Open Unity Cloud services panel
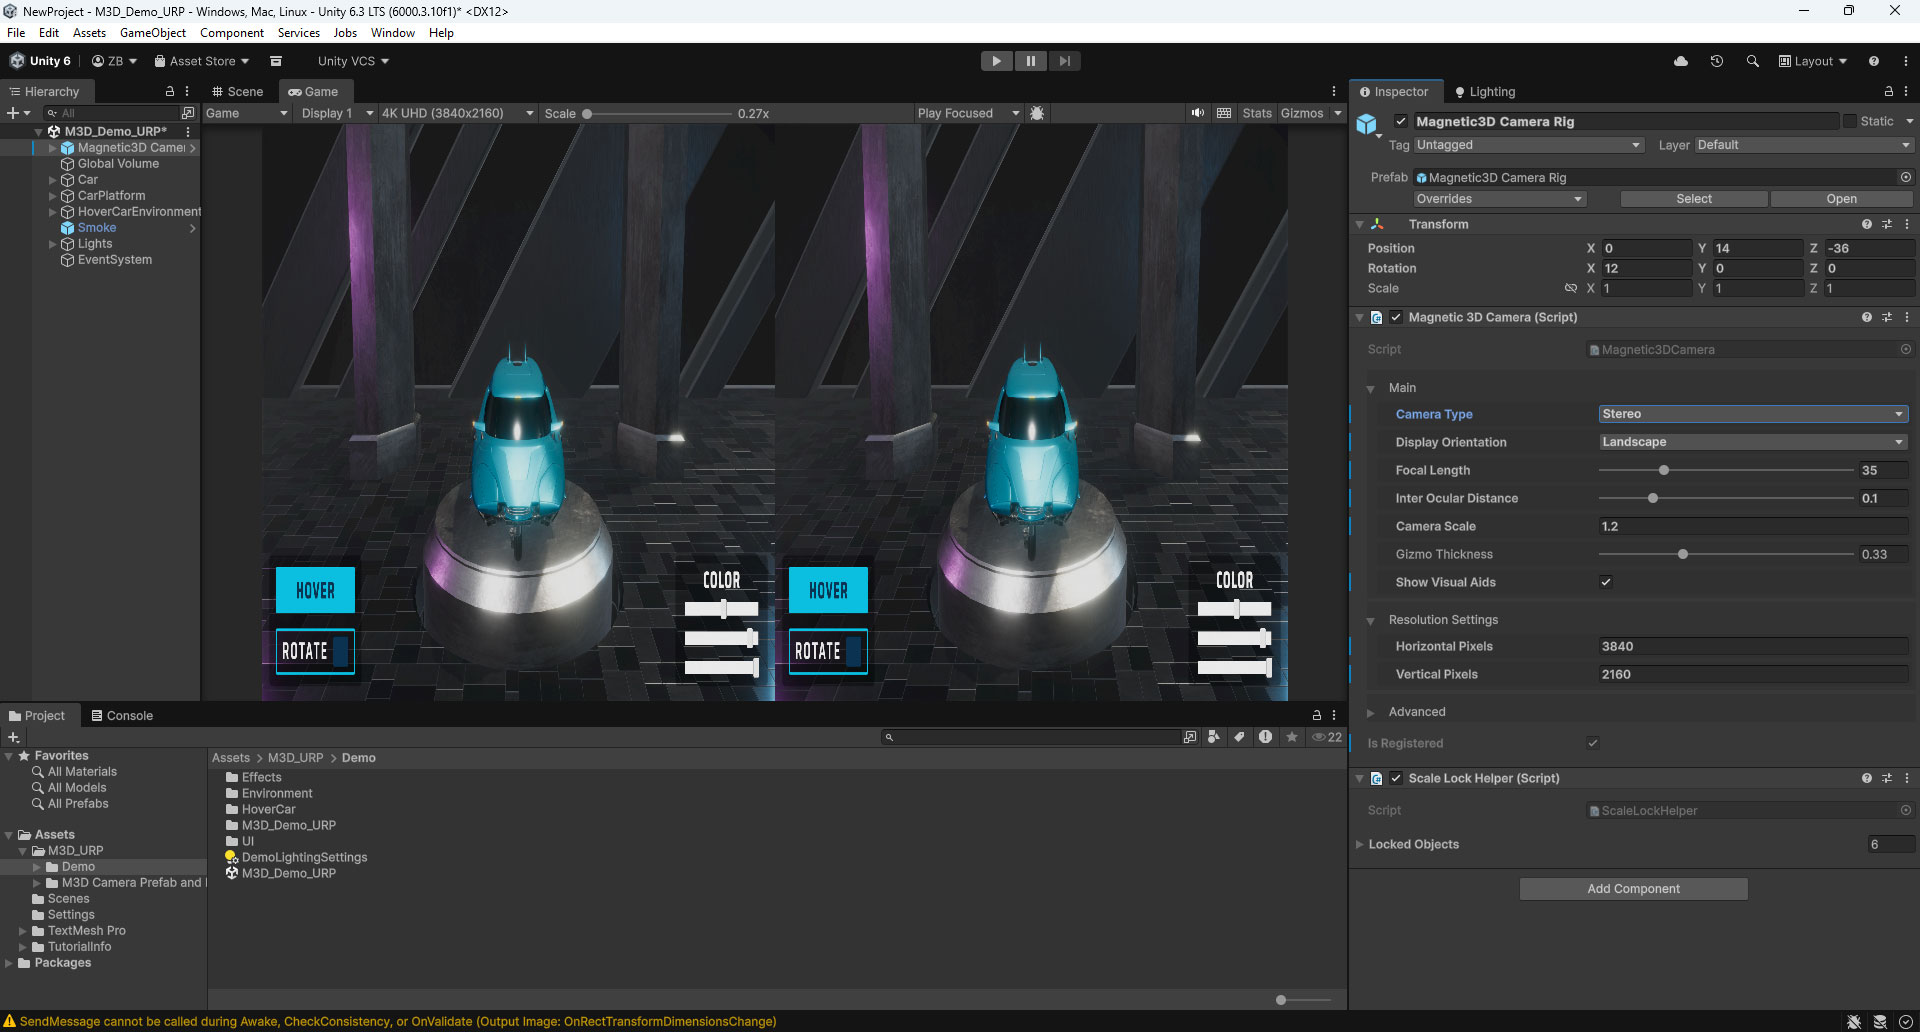This screenshot has width=1920, height=1032. coord(1680,61)
